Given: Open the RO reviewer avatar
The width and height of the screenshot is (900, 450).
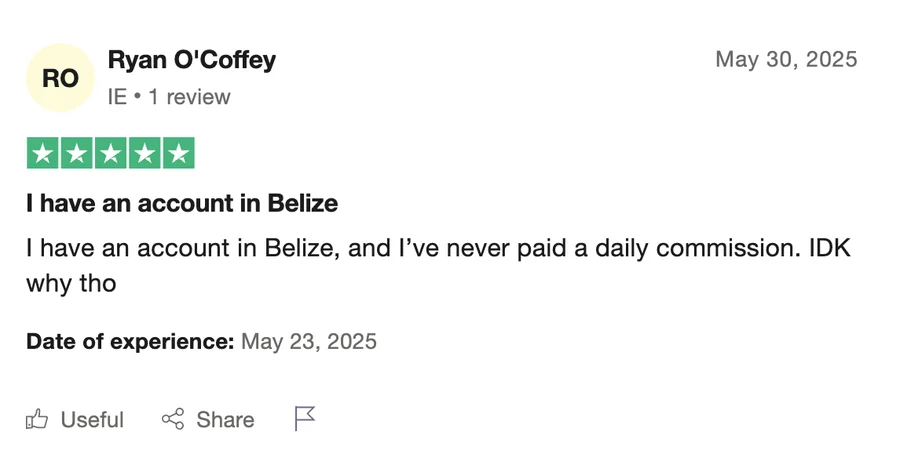Looking at the screenshot, I should point(60,78).
